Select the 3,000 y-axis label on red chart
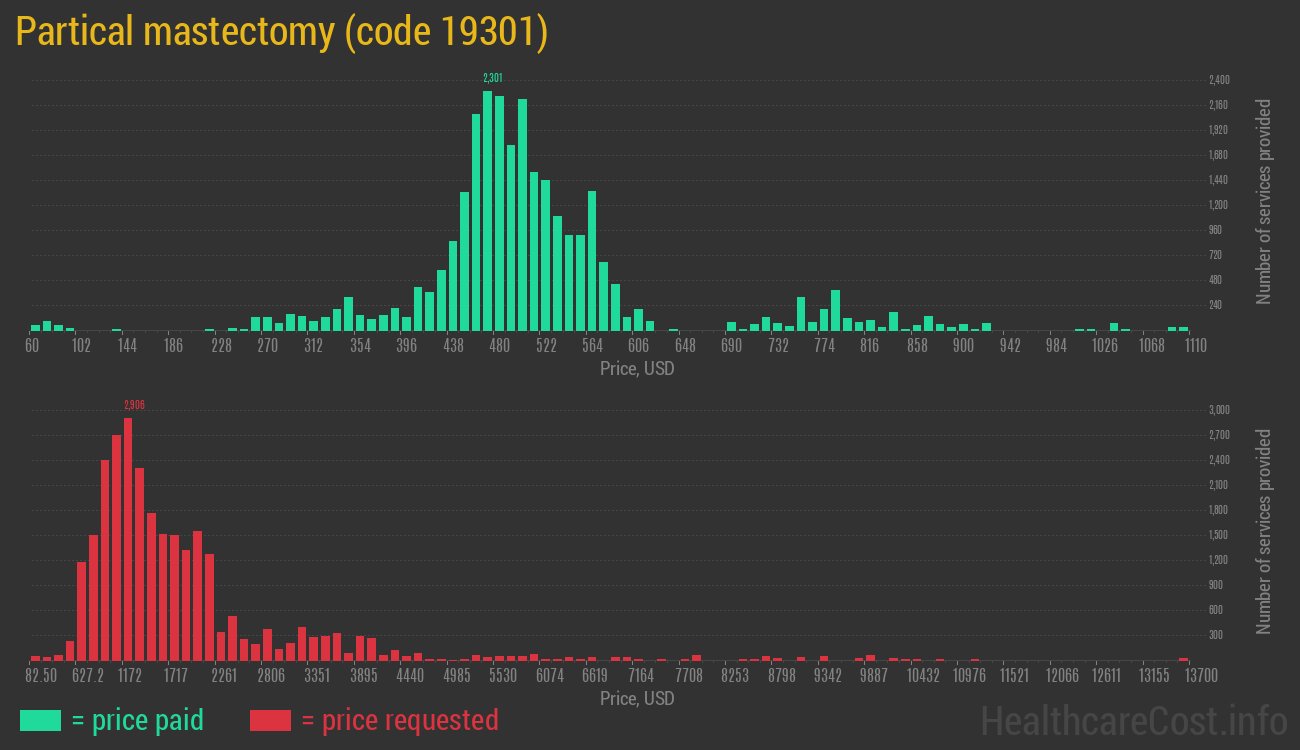The width and height of the screenshot is (1300, 750). click(1219, 410)
